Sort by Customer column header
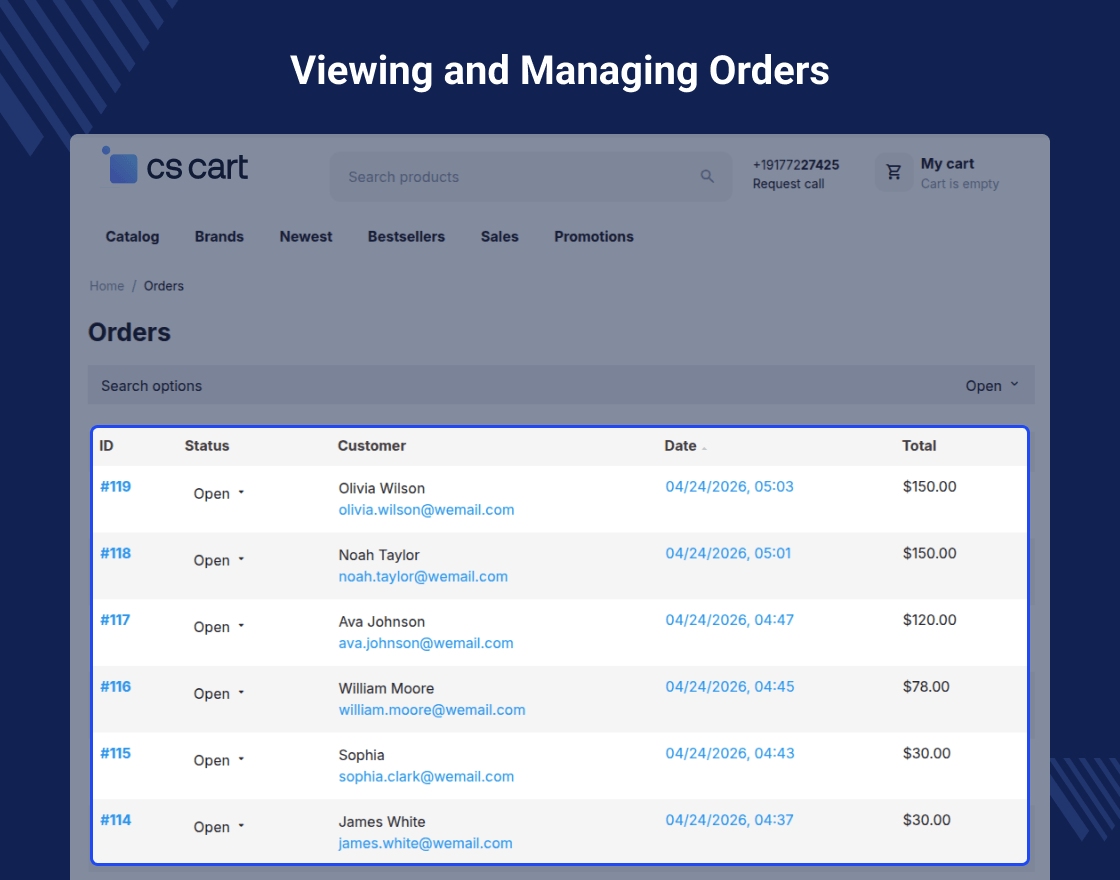The height and width of the screenshot is (880, 1120). coord(371,446)
